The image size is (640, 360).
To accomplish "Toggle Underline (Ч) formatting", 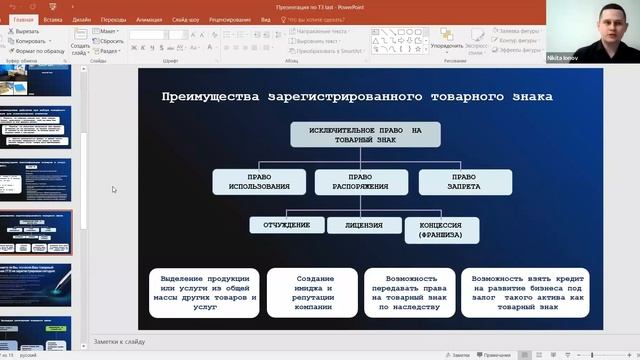I will pos(152,48).
